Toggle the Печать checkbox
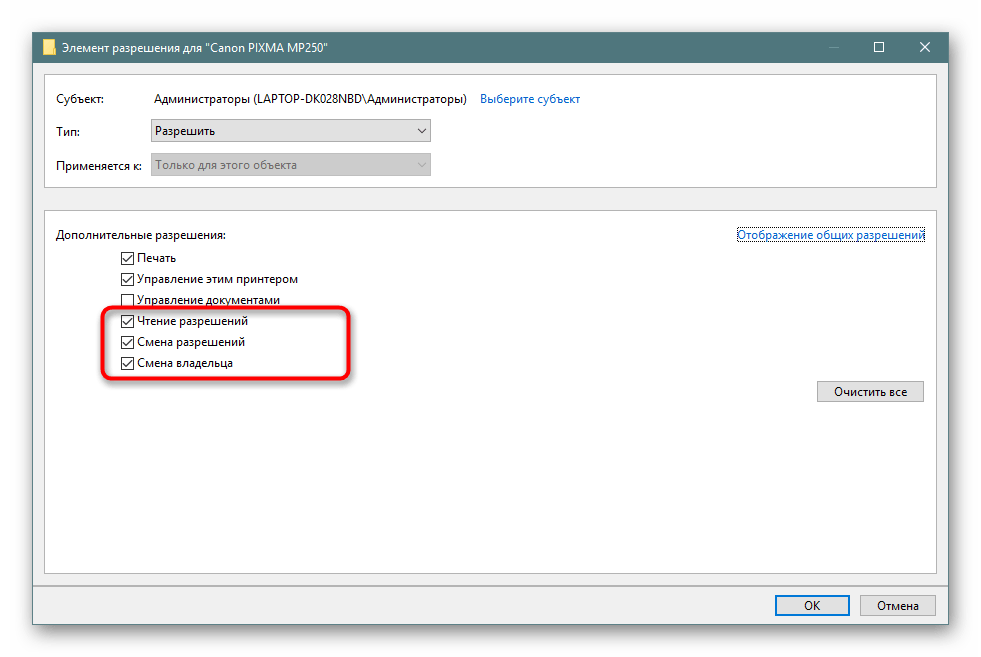This screenshot has height=657, width=981. click(127, 258)
